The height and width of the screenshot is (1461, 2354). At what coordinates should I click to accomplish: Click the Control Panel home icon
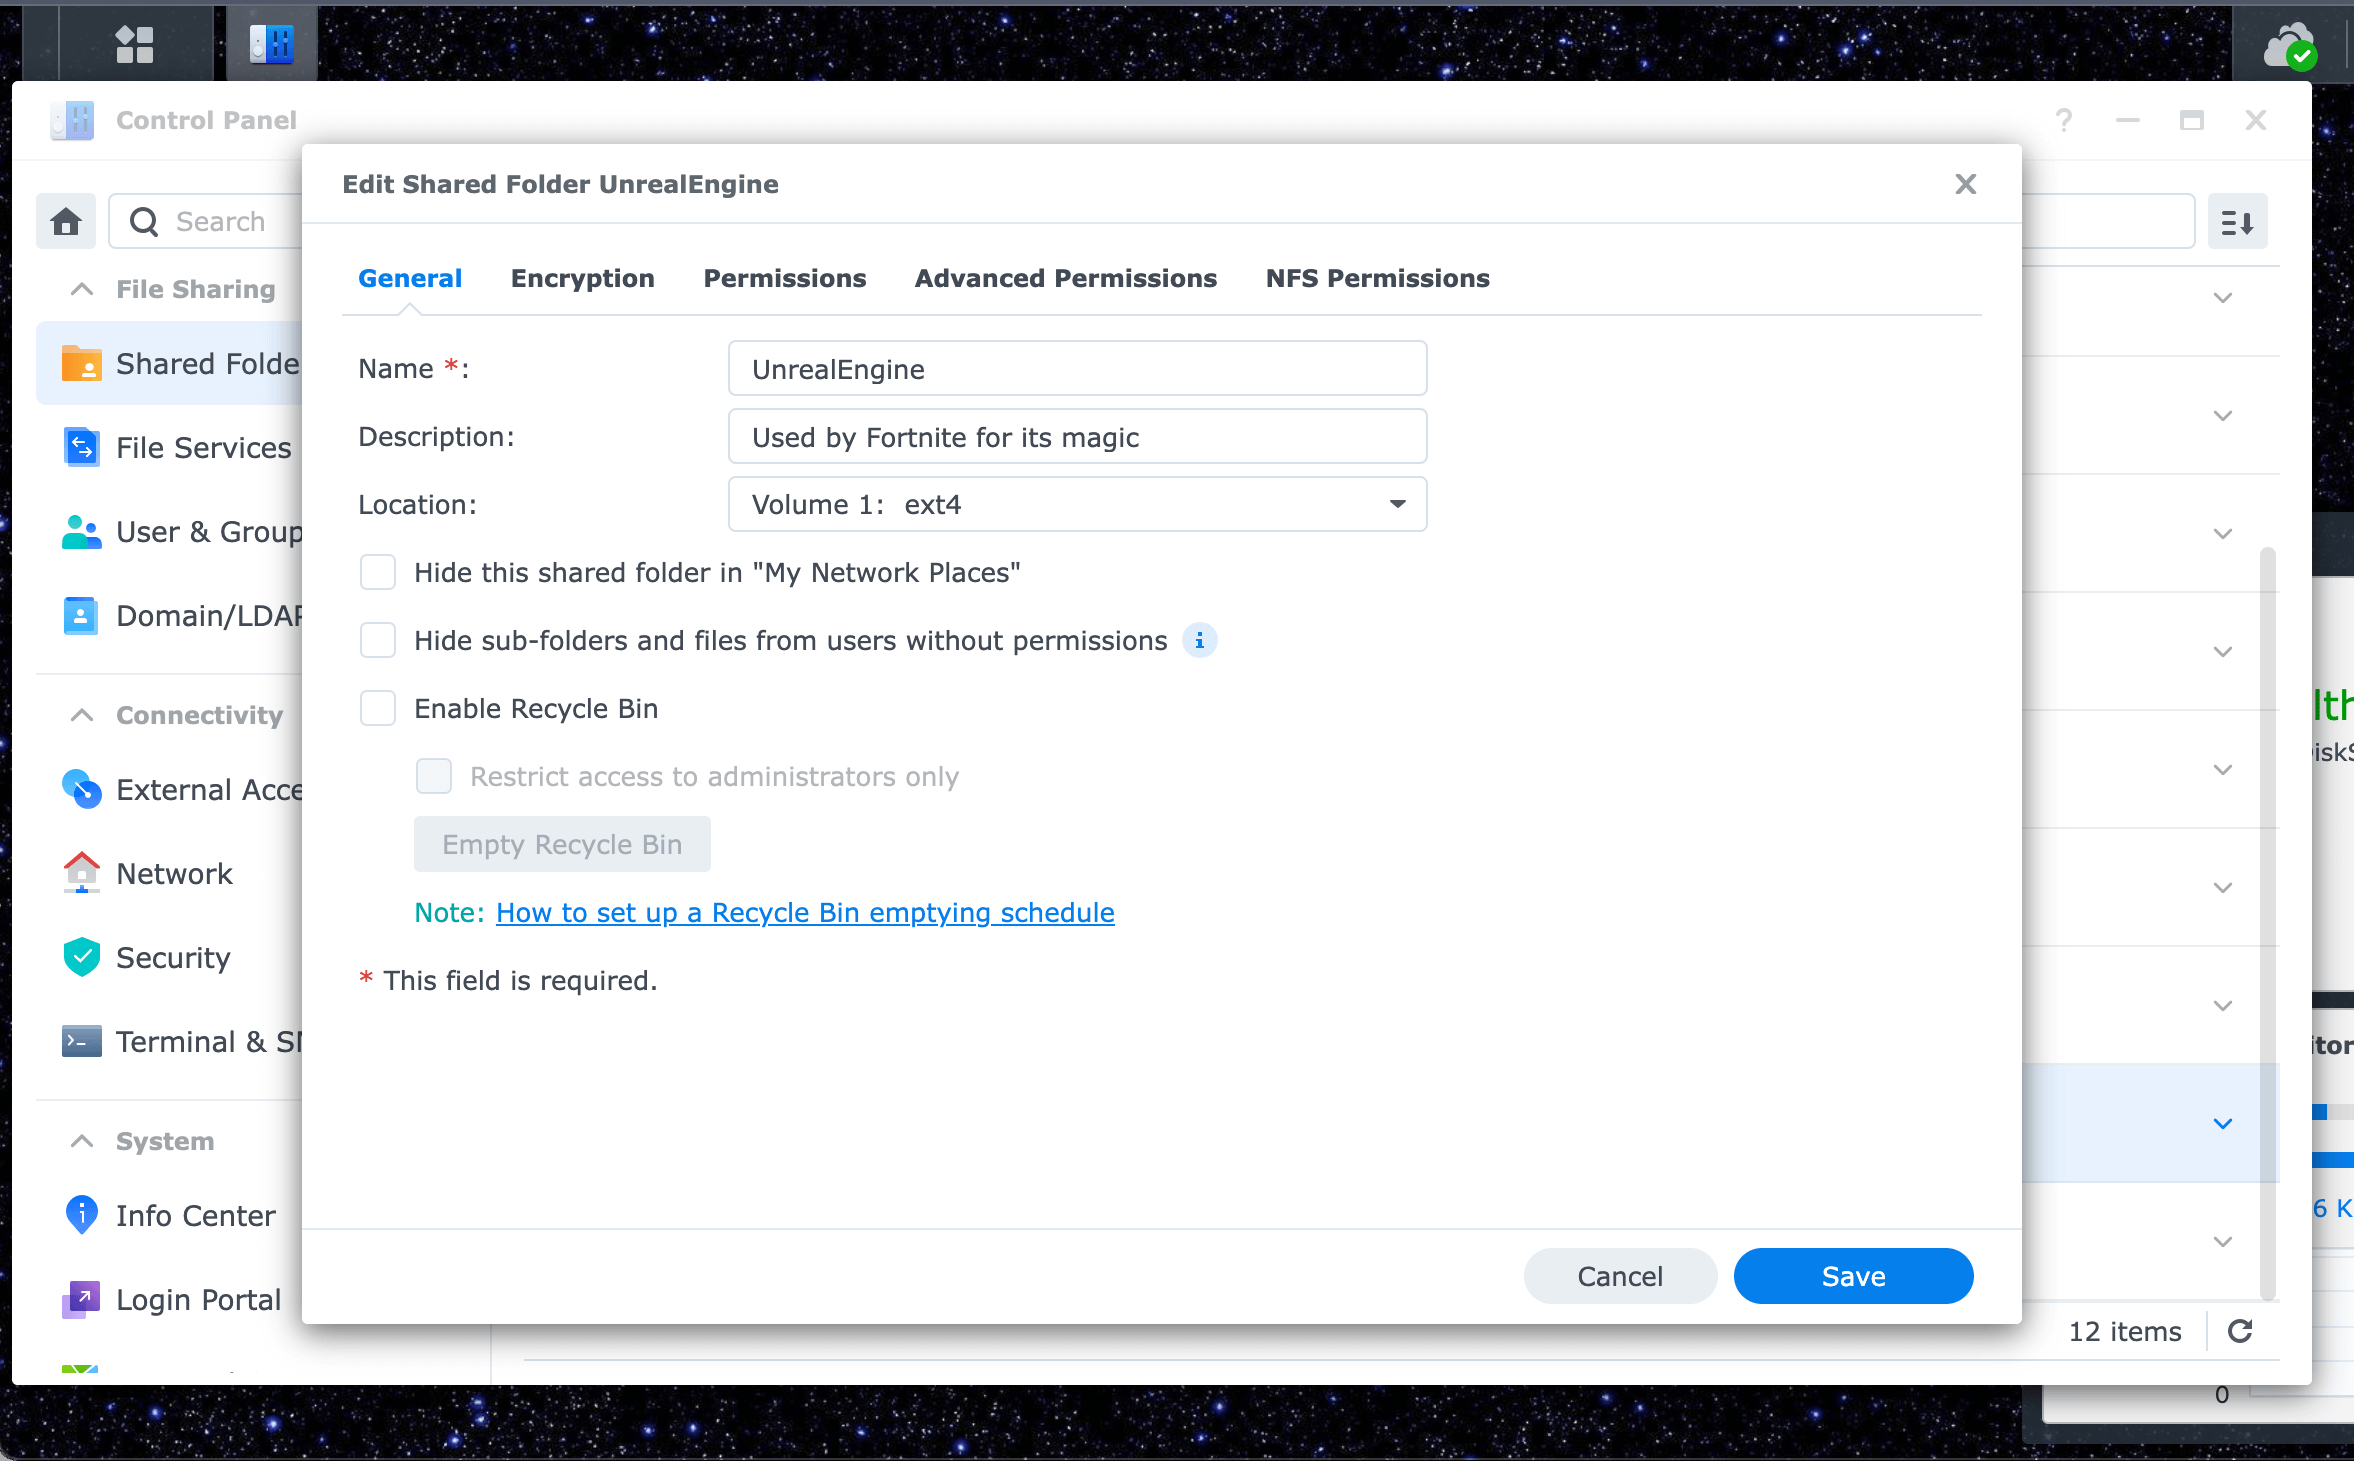[x=66, y=221]
